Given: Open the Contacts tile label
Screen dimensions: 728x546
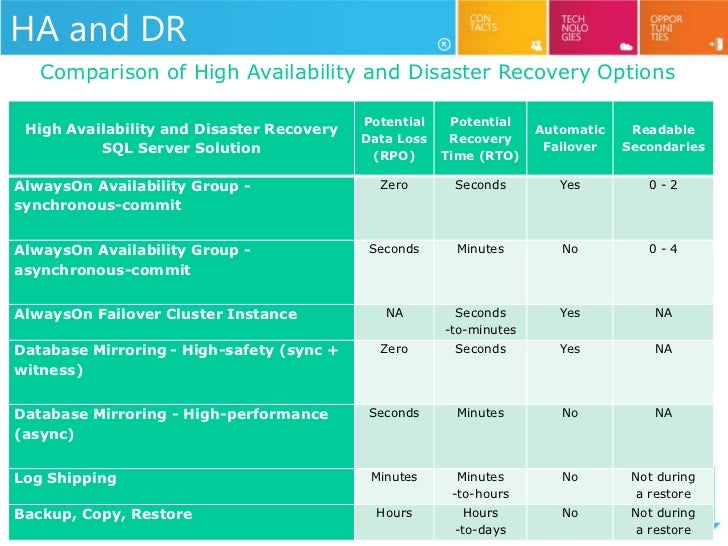Looking at the screenshot, I should point(483,23).
